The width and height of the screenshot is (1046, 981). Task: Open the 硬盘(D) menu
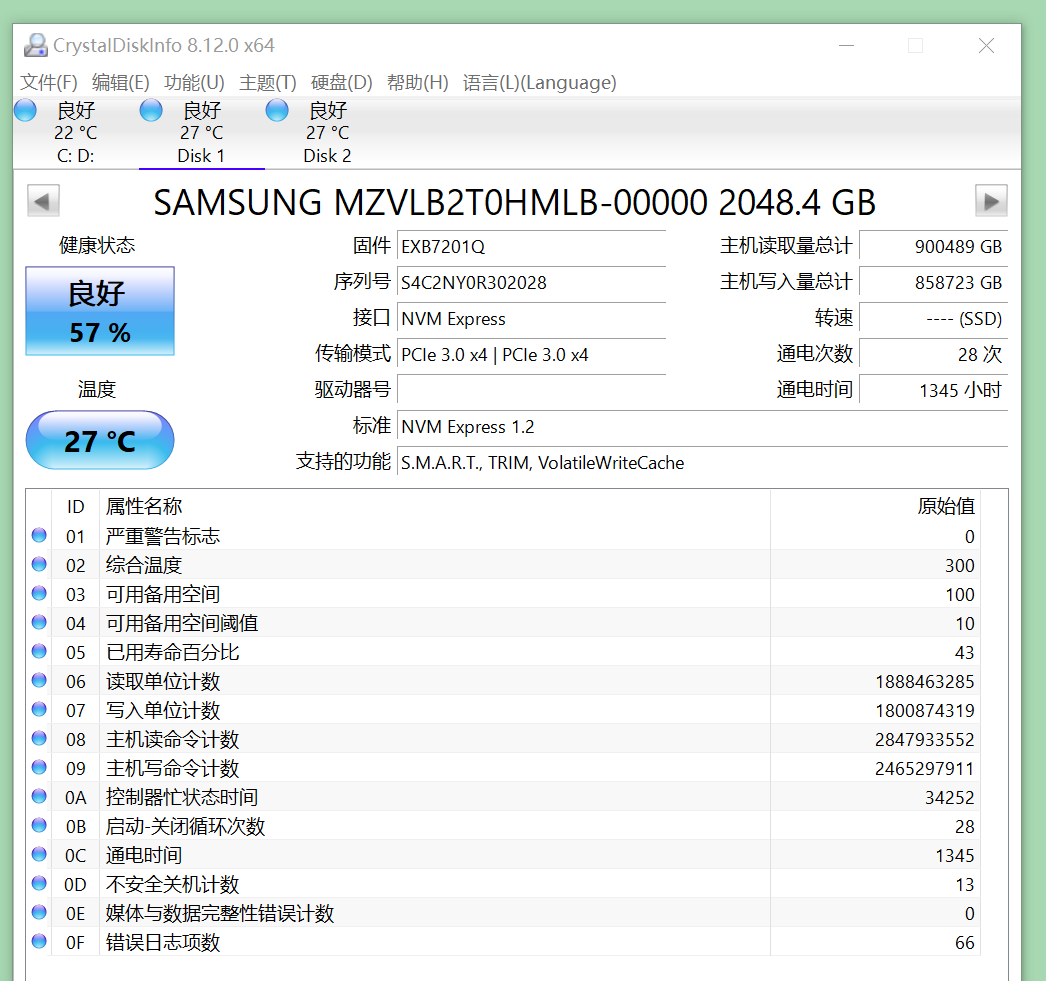[x=342, y=83]
